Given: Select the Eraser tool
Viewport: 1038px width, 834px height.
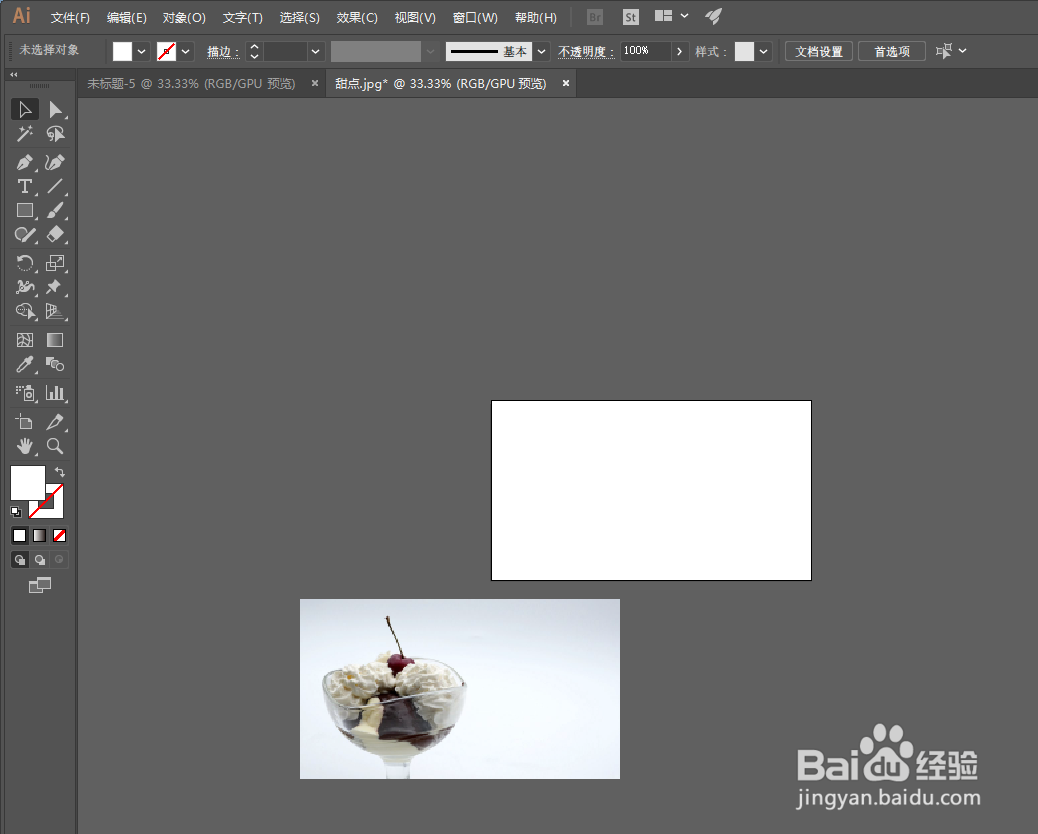Looking at the screenshot, I should [x=56, y=234].
